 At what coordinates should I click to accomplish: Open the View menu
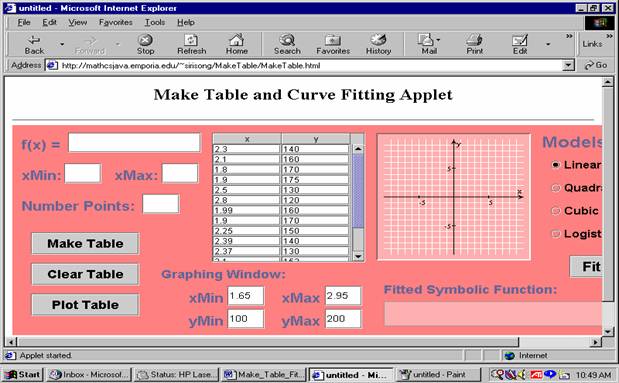pos(77,23)
